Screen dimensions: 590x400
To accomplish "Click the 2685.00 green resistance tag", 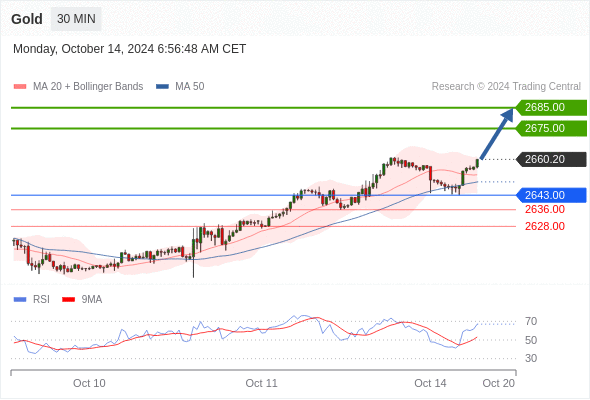I will tap(551, 108).
